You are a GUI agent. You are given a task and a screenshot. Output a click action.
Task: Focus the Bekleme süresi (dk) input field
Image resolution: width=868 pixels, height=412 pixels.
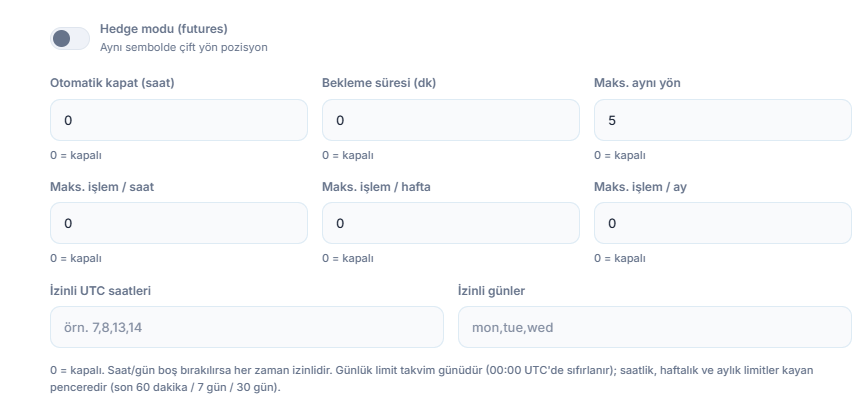(451, 120)
